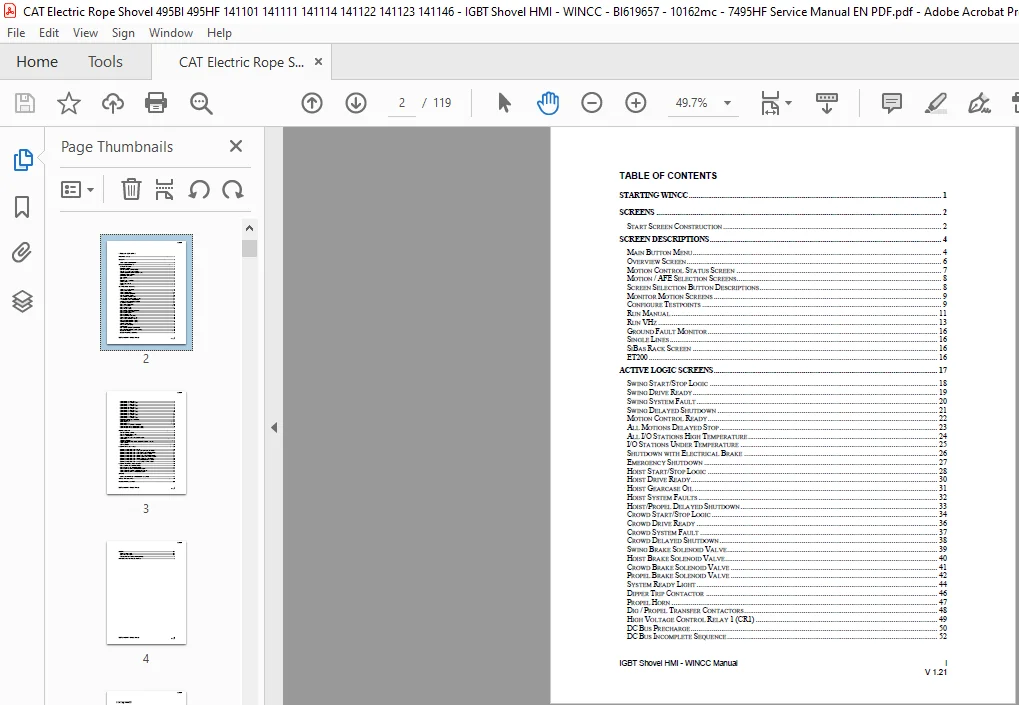
Task: Go to the previous page using the up arrow
Action: pos(312,103)
